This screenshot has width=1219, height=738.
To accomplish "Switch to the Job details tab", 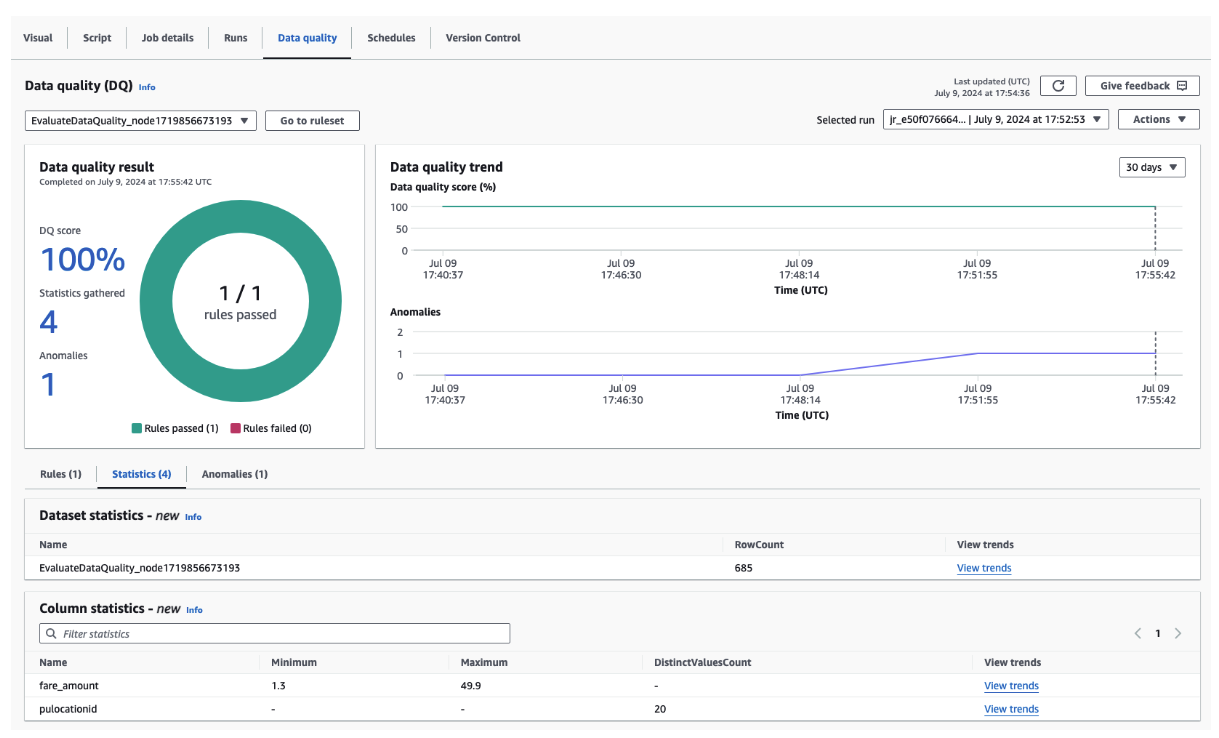I will [x=167, y=38].
